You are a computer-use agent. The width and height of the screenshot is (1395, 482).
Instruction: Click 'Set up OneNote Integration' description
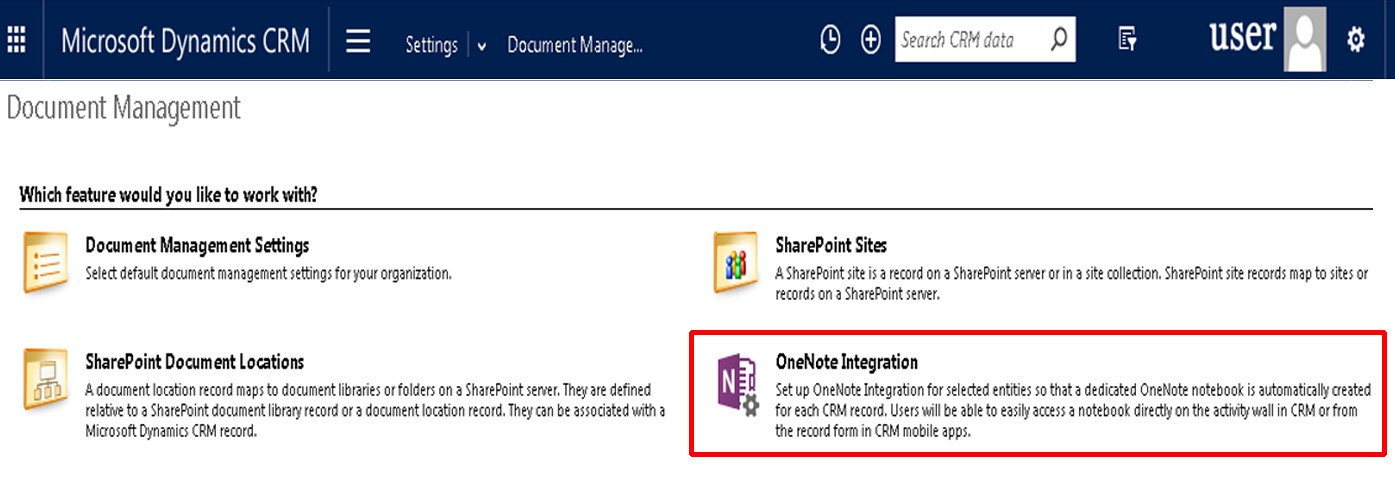tap(1073, 410)
